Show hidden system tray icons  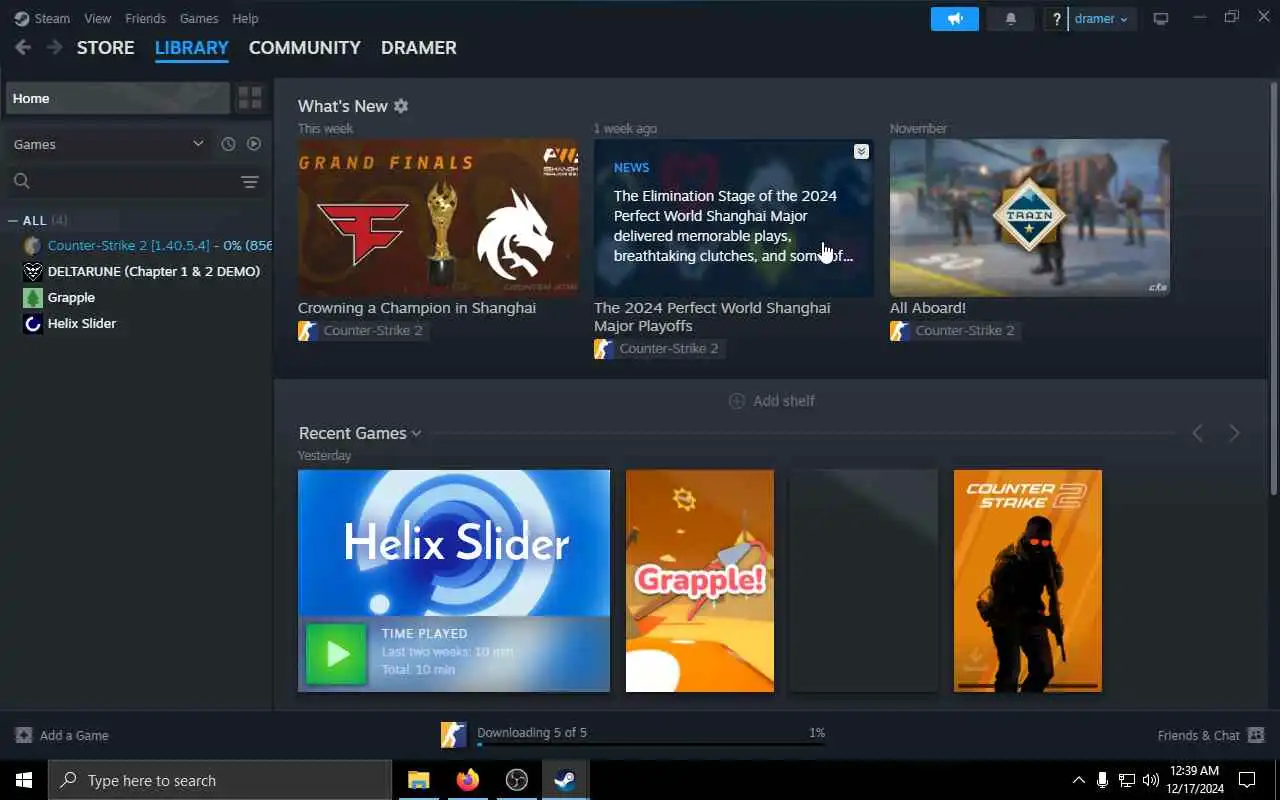tap(1078, 780)
